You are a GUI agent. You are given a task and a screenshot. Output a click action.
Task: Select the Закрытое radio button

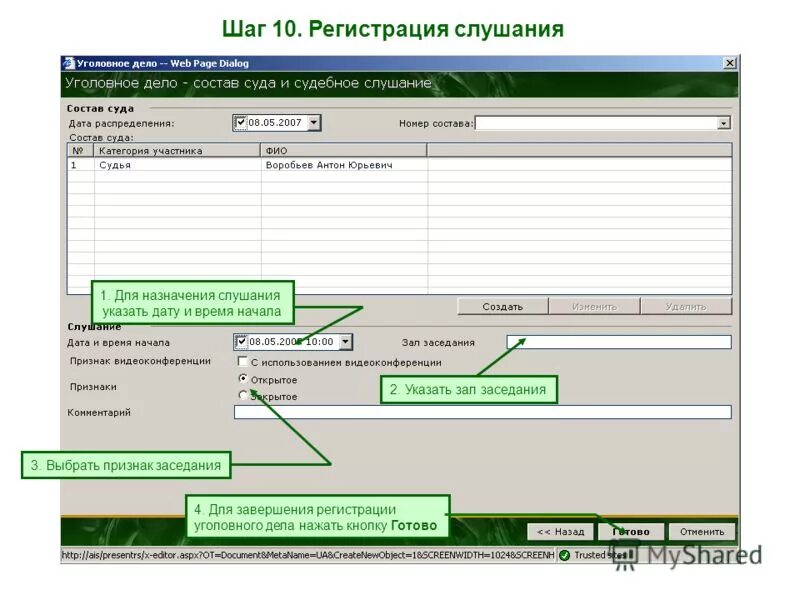[241, 396]
